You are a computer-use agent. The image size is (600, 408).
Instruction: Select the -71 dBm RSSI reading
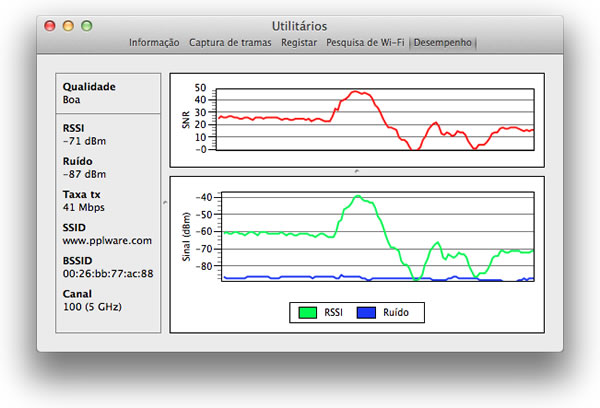(84, 141)
